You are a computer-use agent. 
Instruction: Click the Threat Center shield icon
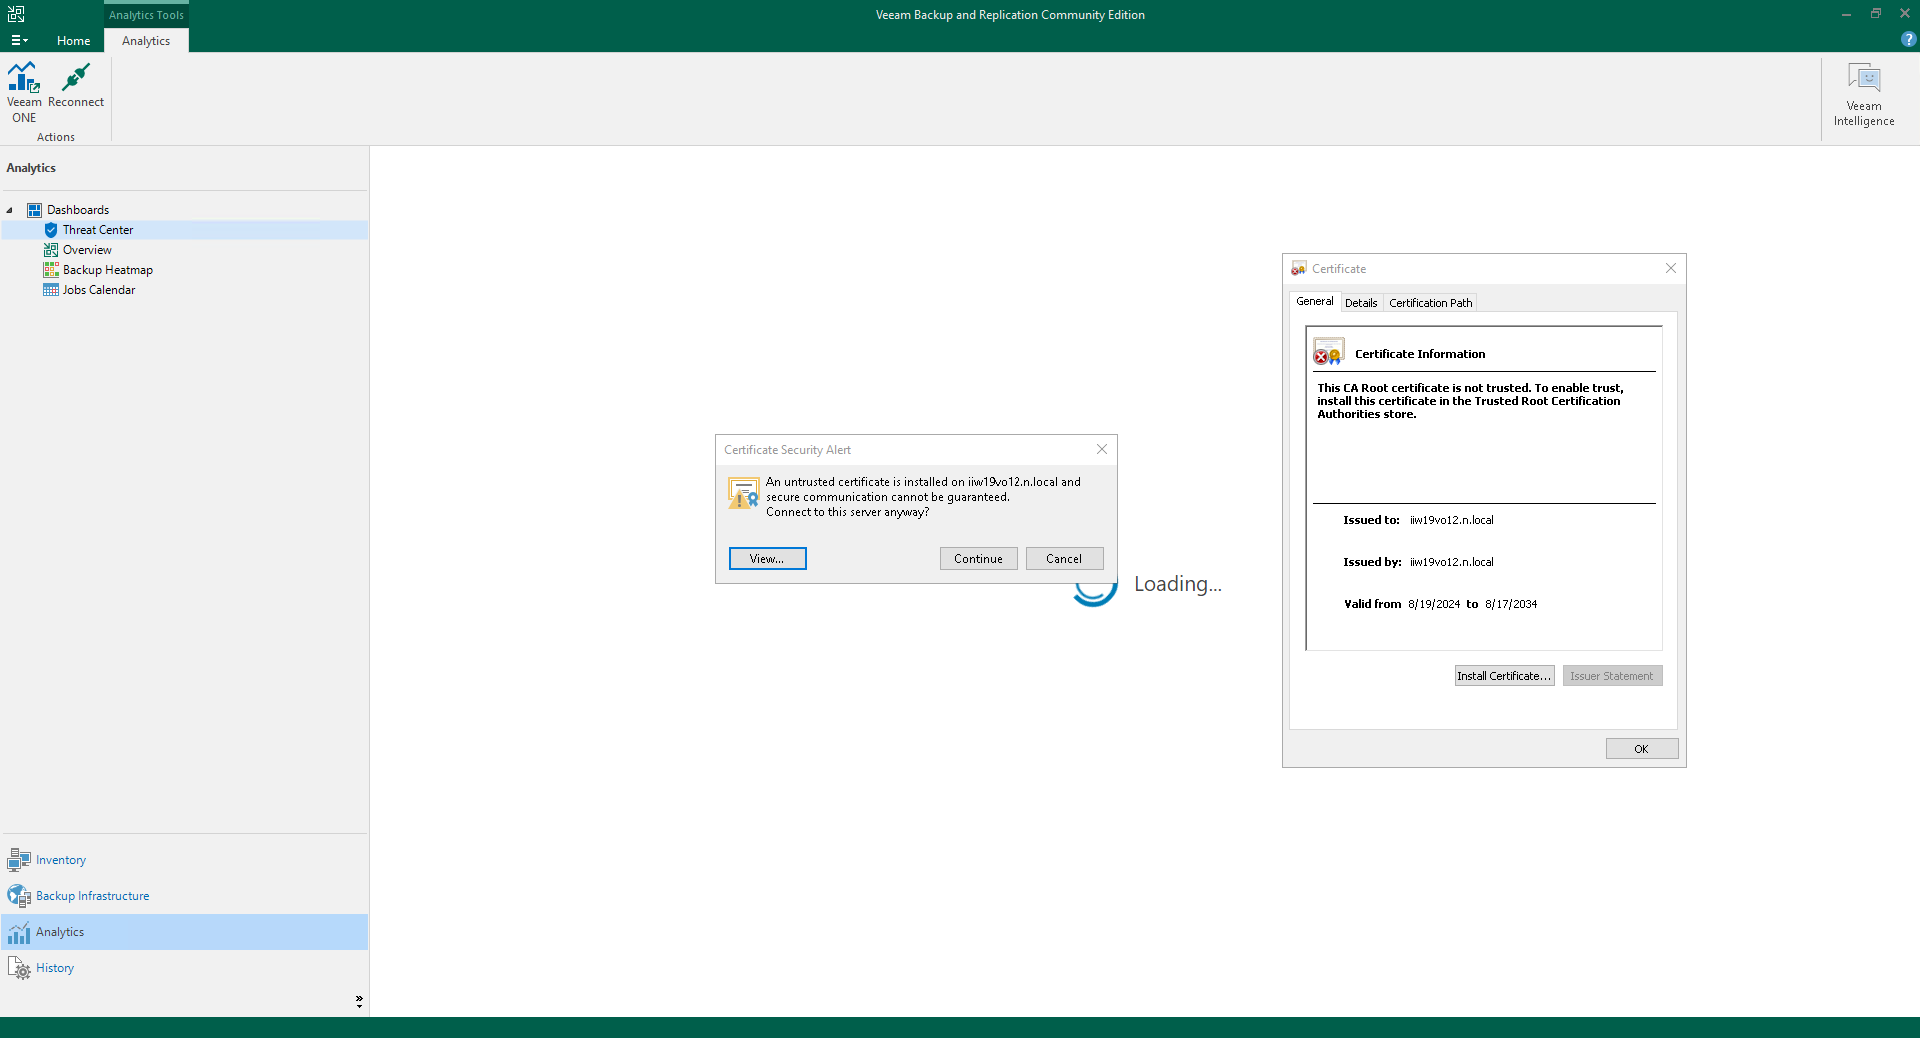(51, 230)
